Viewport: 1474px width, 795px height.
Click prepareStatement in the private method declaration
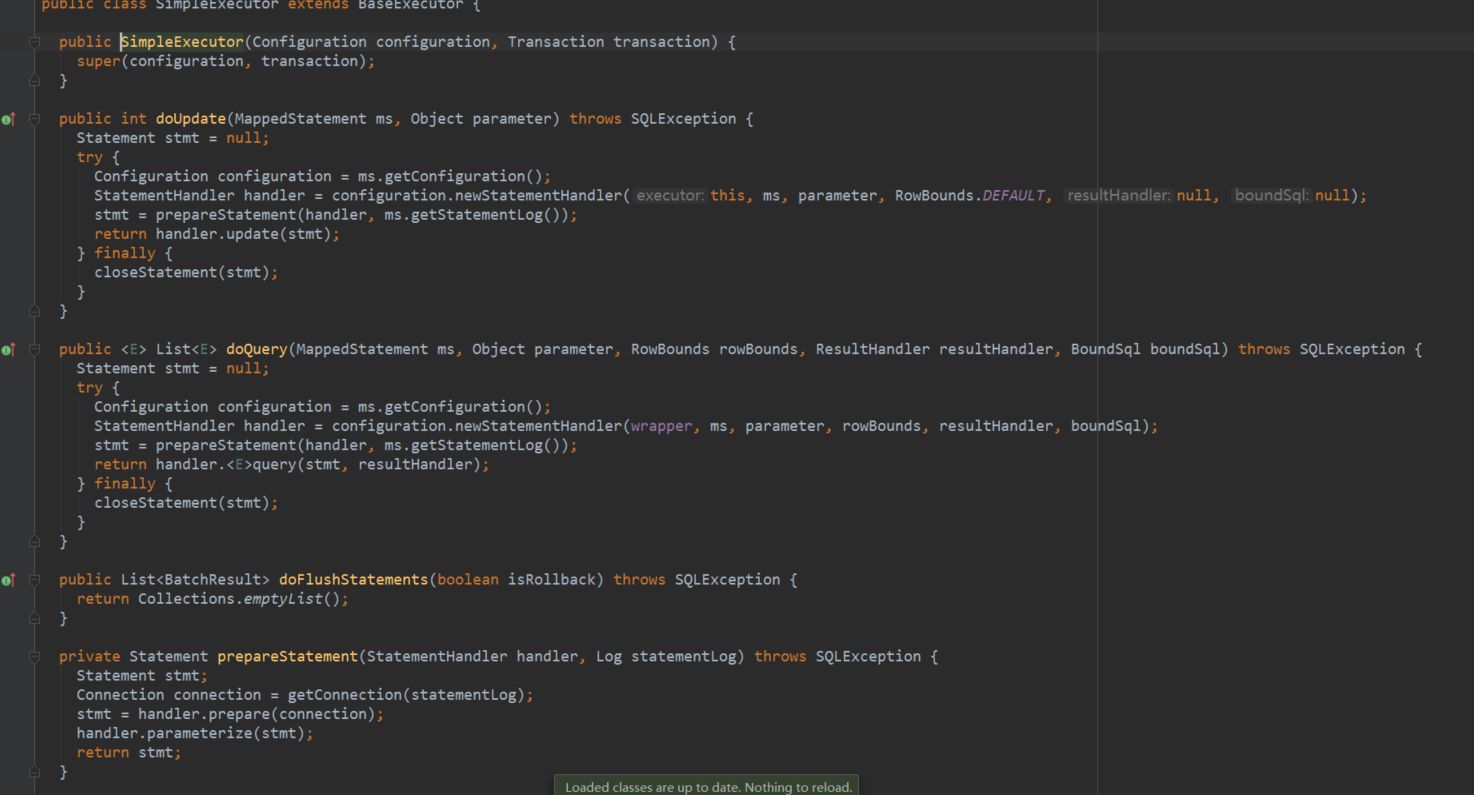click(288, 657)
